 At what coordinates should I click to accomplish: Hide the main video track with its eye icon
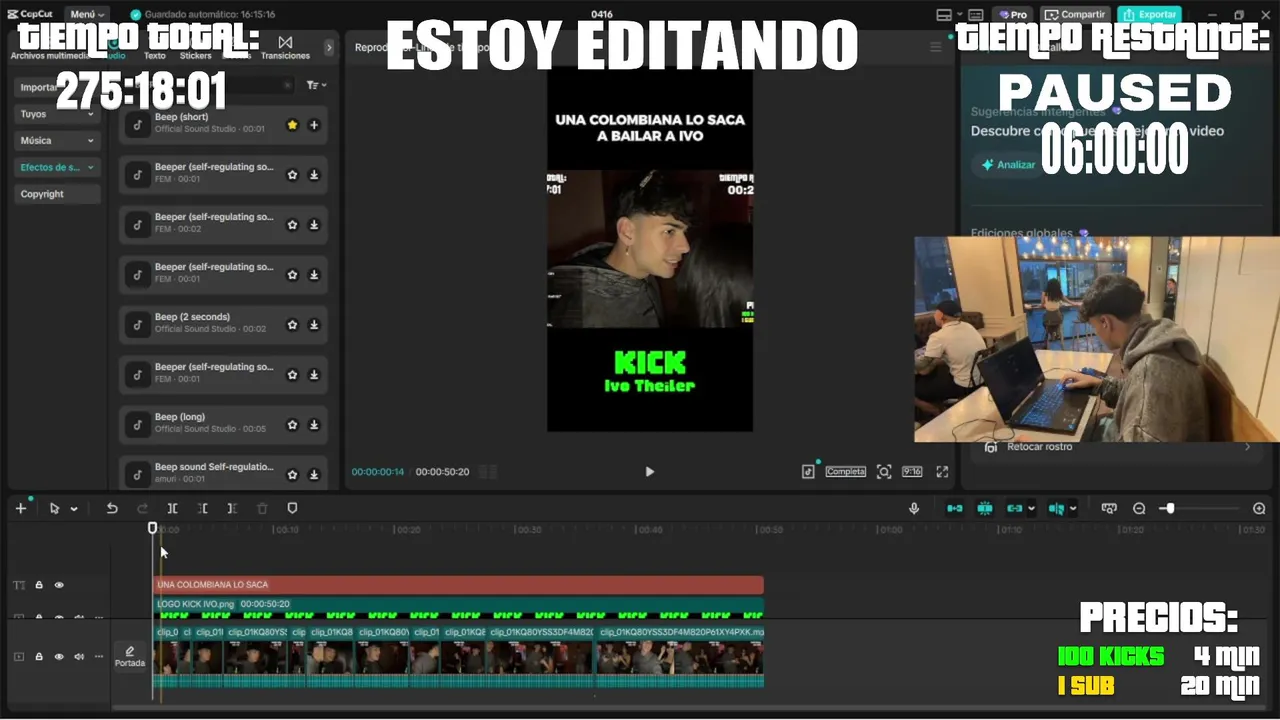(59, 657)
